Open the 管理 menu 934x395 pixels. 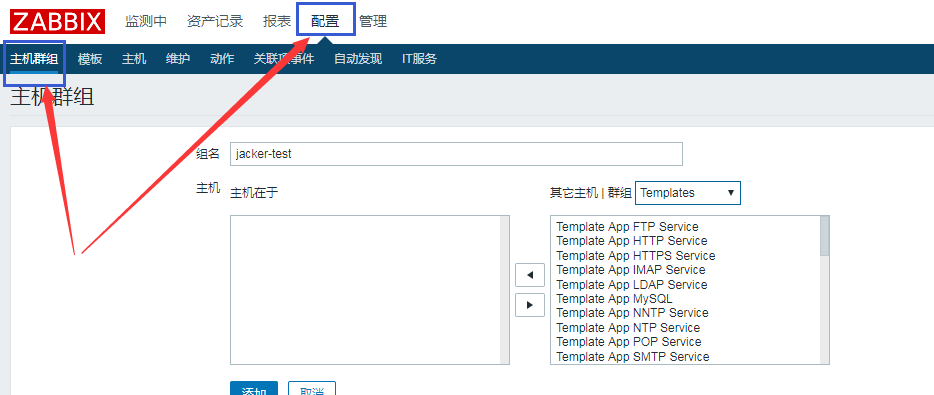(373, 21)
